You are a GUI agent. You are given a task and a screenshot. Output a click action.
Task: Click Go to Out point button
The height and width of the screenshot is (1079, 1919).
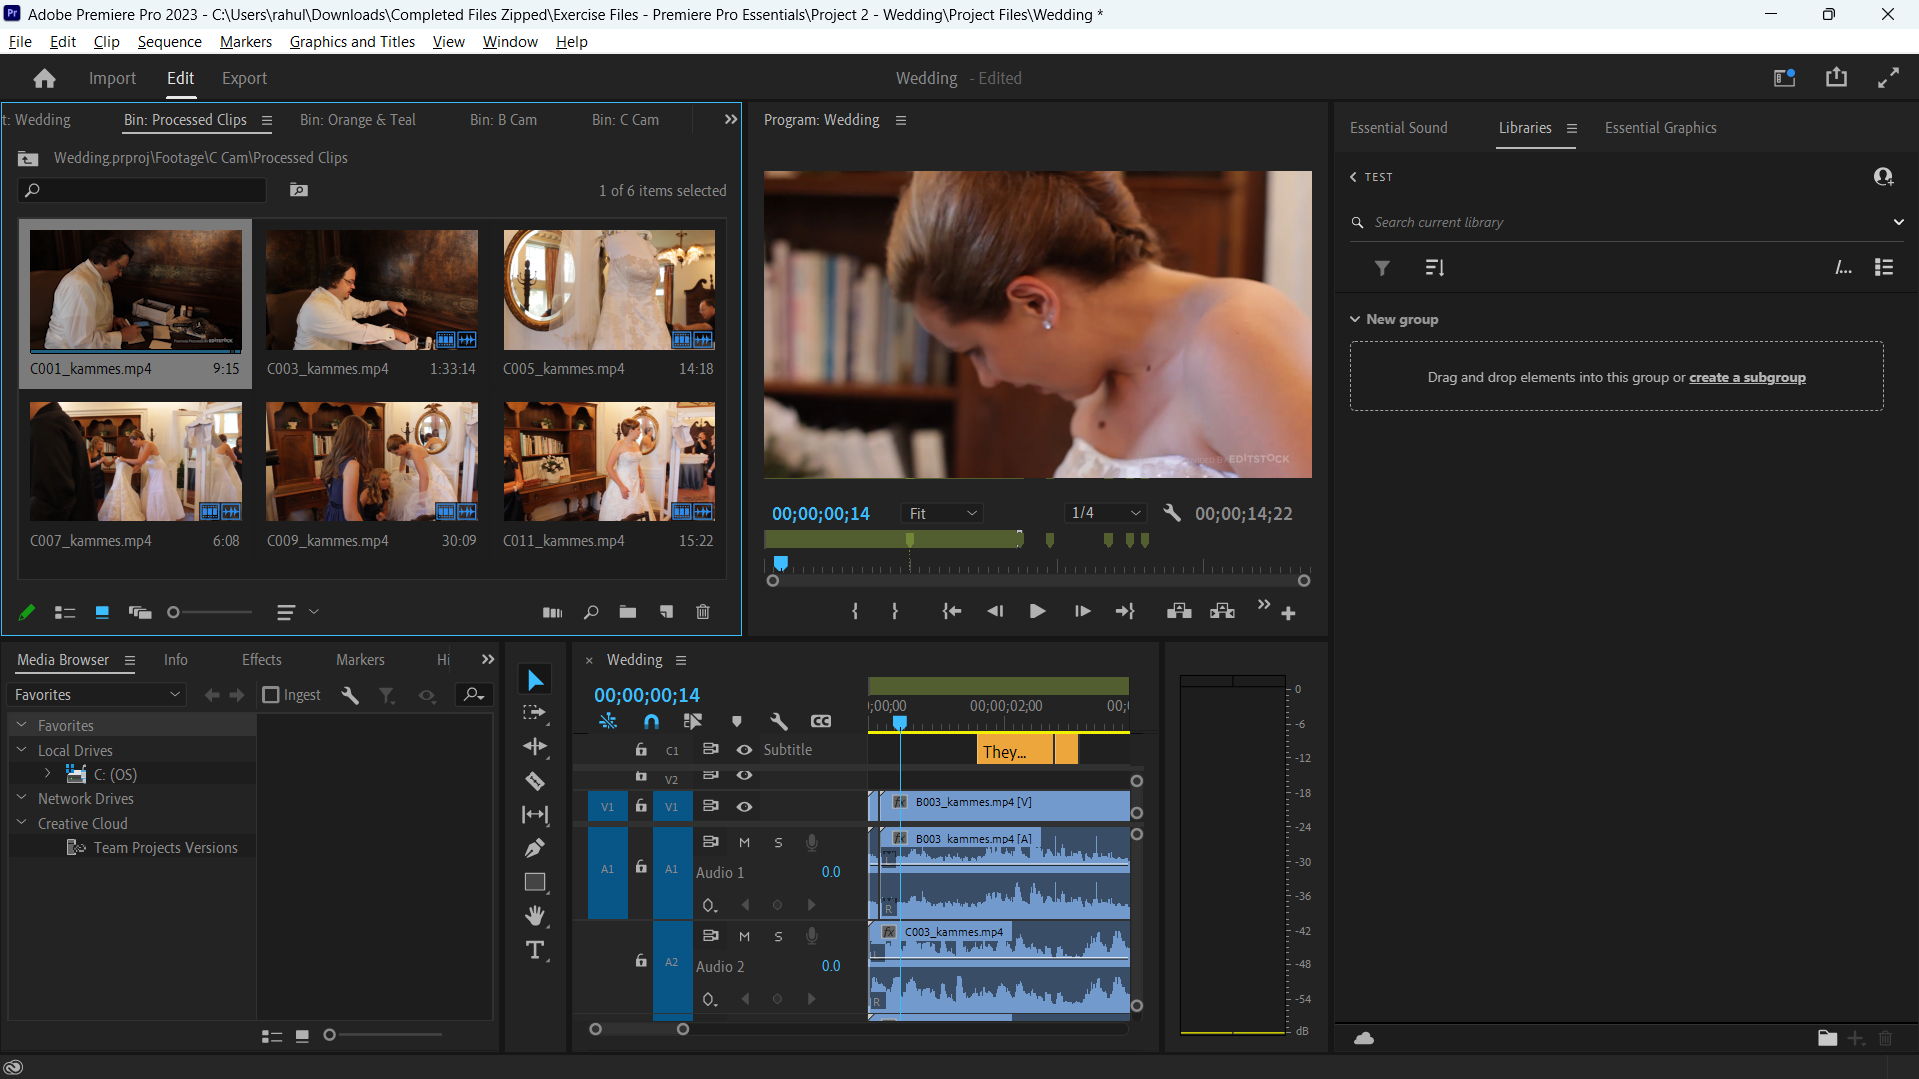click(x=1125, y=611)
